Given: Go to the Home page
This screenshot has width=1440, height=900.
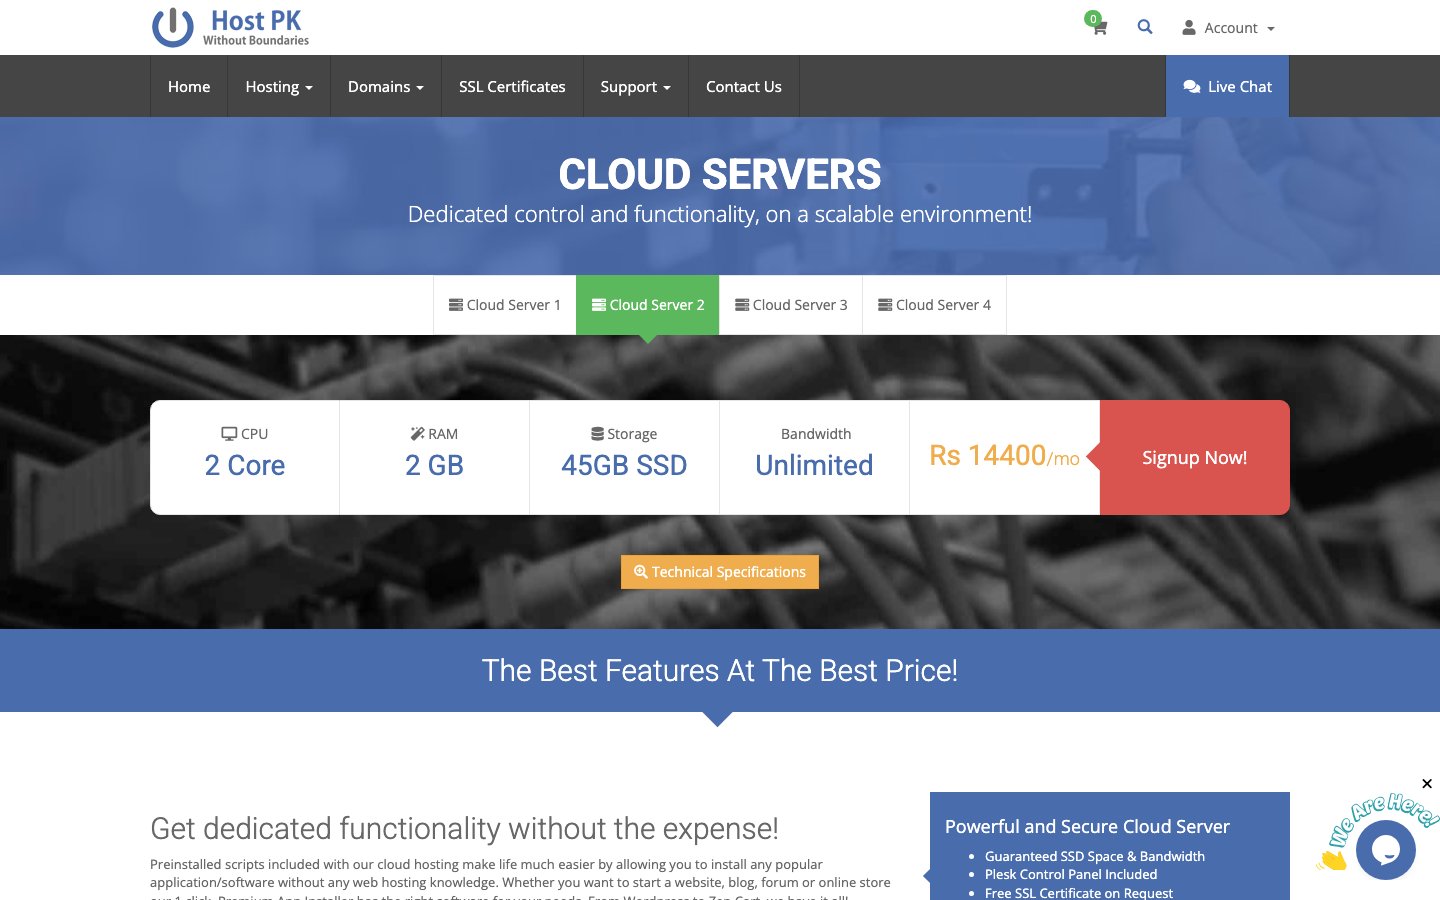Looking at the screenshot, I should pyautogui.click(x=189, y=87).
